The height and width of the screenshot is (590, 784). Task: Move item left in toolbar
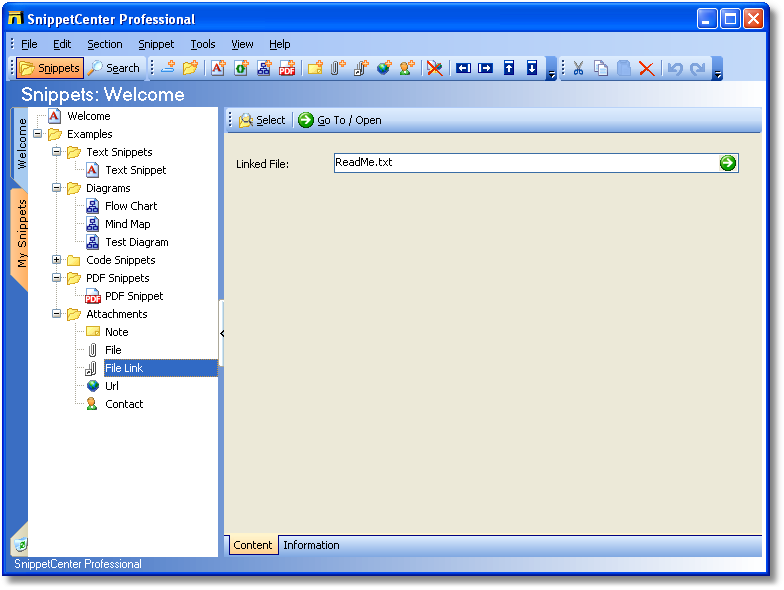pyautogui.click(x=463, y=68)
